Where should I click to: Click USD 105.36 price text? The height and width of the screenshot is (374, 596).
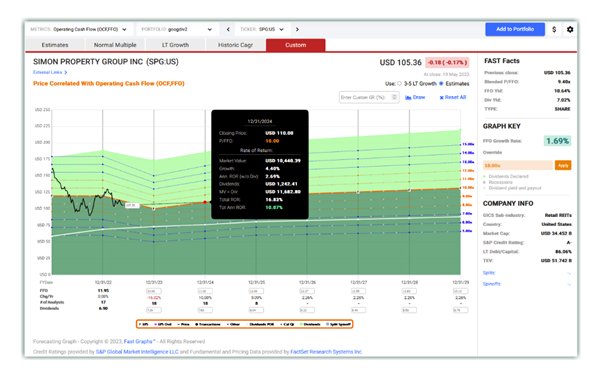click(401, 62)
